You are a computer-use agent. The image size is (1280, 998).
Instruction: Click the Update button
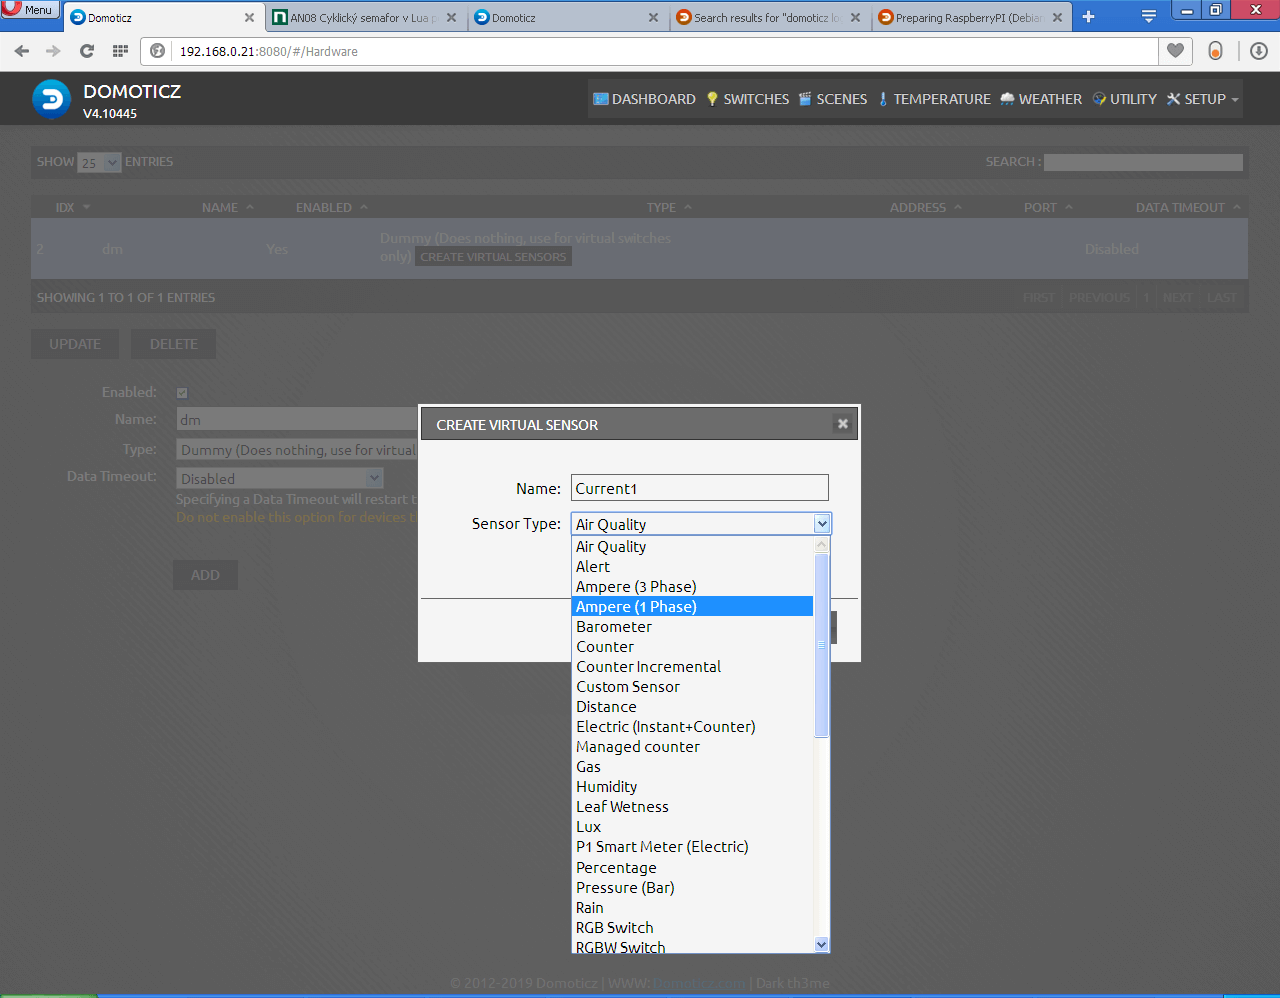pyautogui.click(x=75, y=344)
